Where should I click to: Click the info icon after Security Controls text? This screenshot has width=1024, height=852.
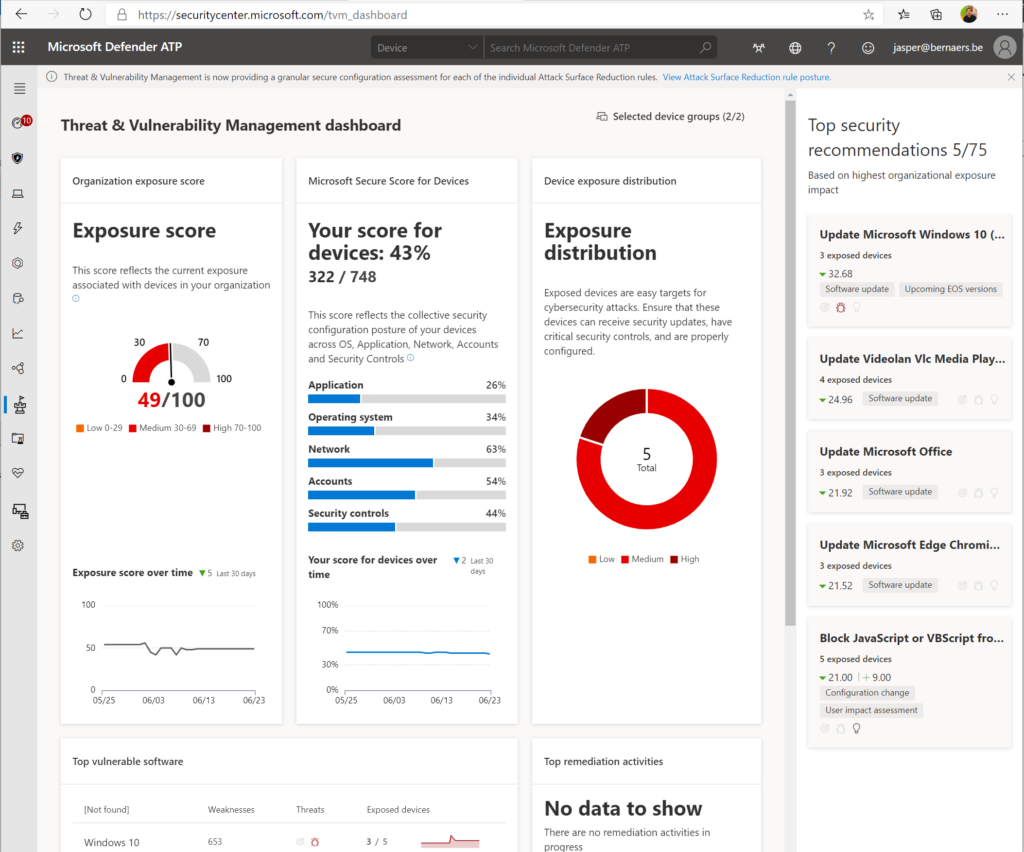(x=410, y=358)
